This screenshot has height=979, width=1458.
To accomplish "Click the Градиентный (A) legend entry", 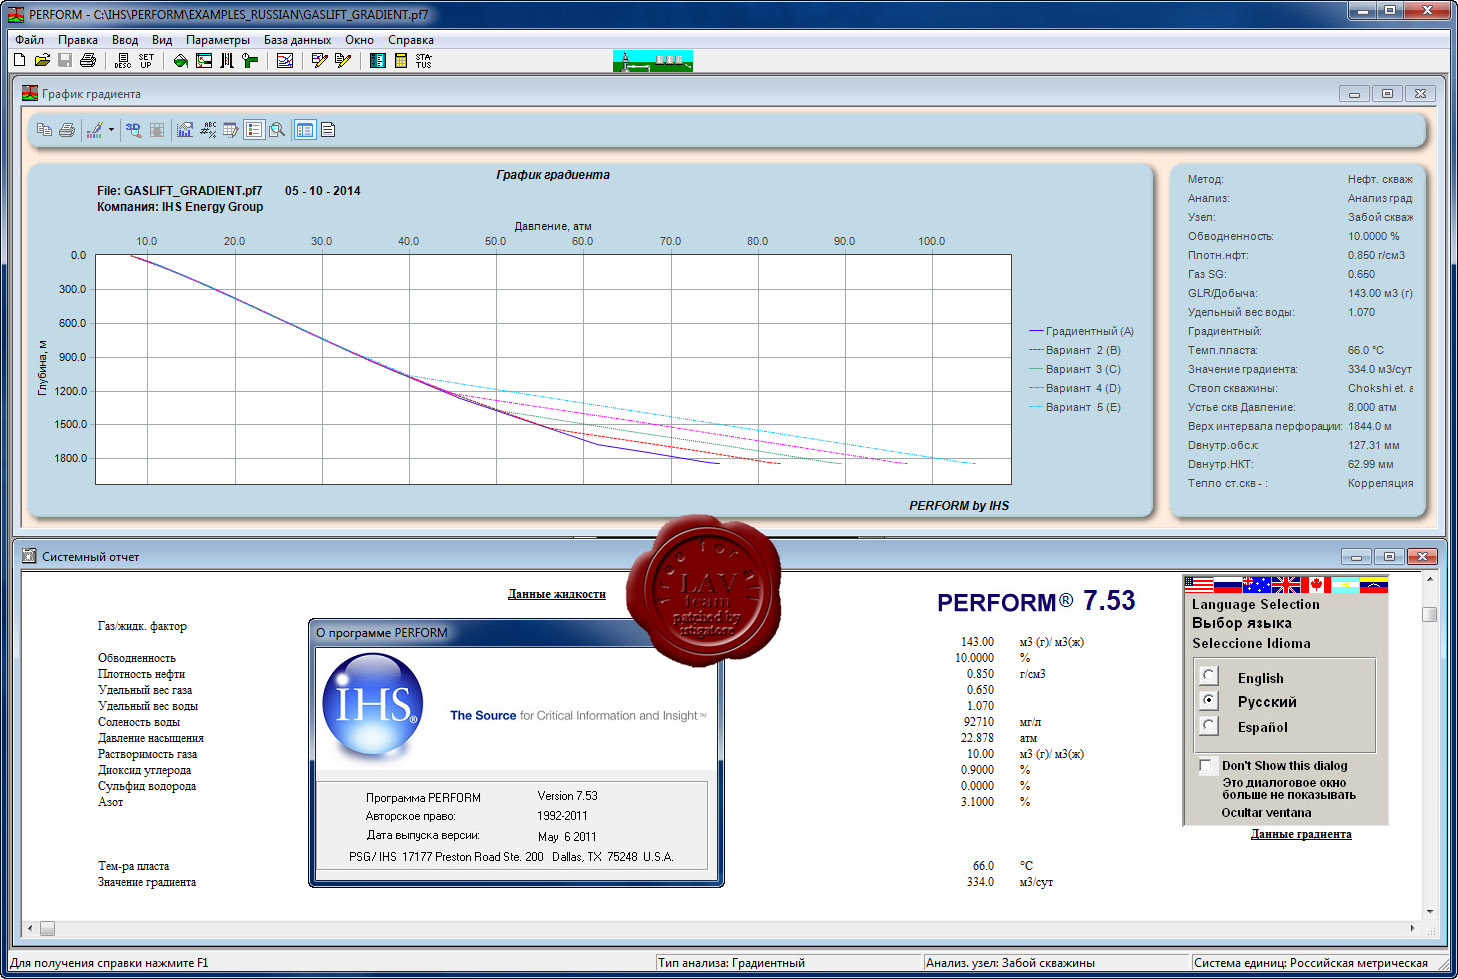I will coord(1081,331).
